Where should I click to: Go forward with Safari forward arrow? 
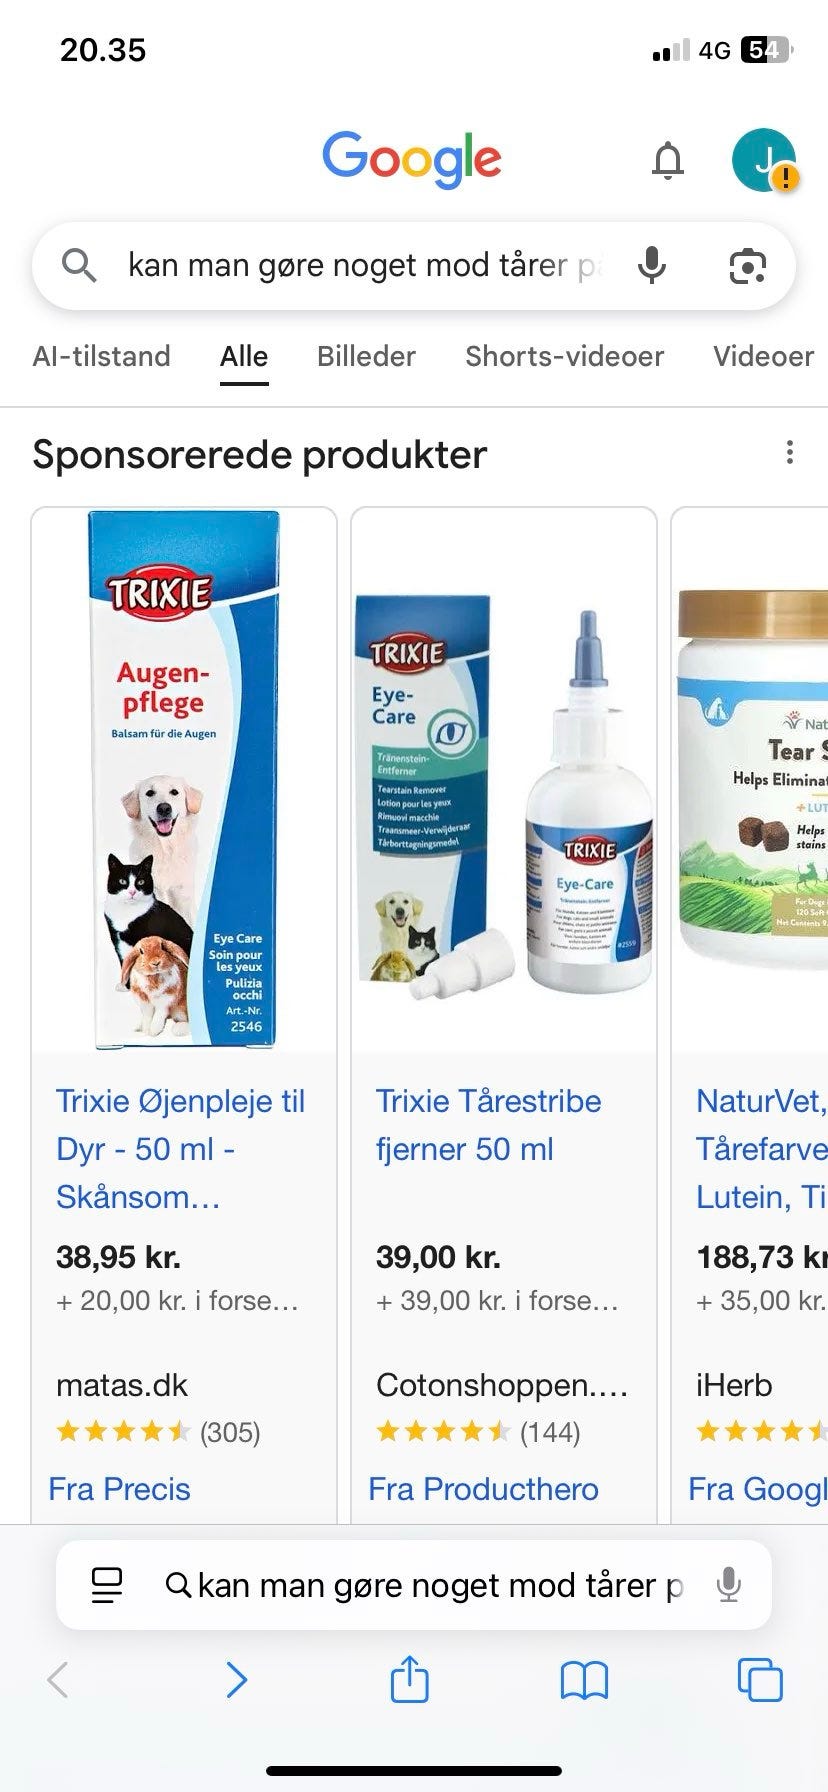tap(236, 1680)
